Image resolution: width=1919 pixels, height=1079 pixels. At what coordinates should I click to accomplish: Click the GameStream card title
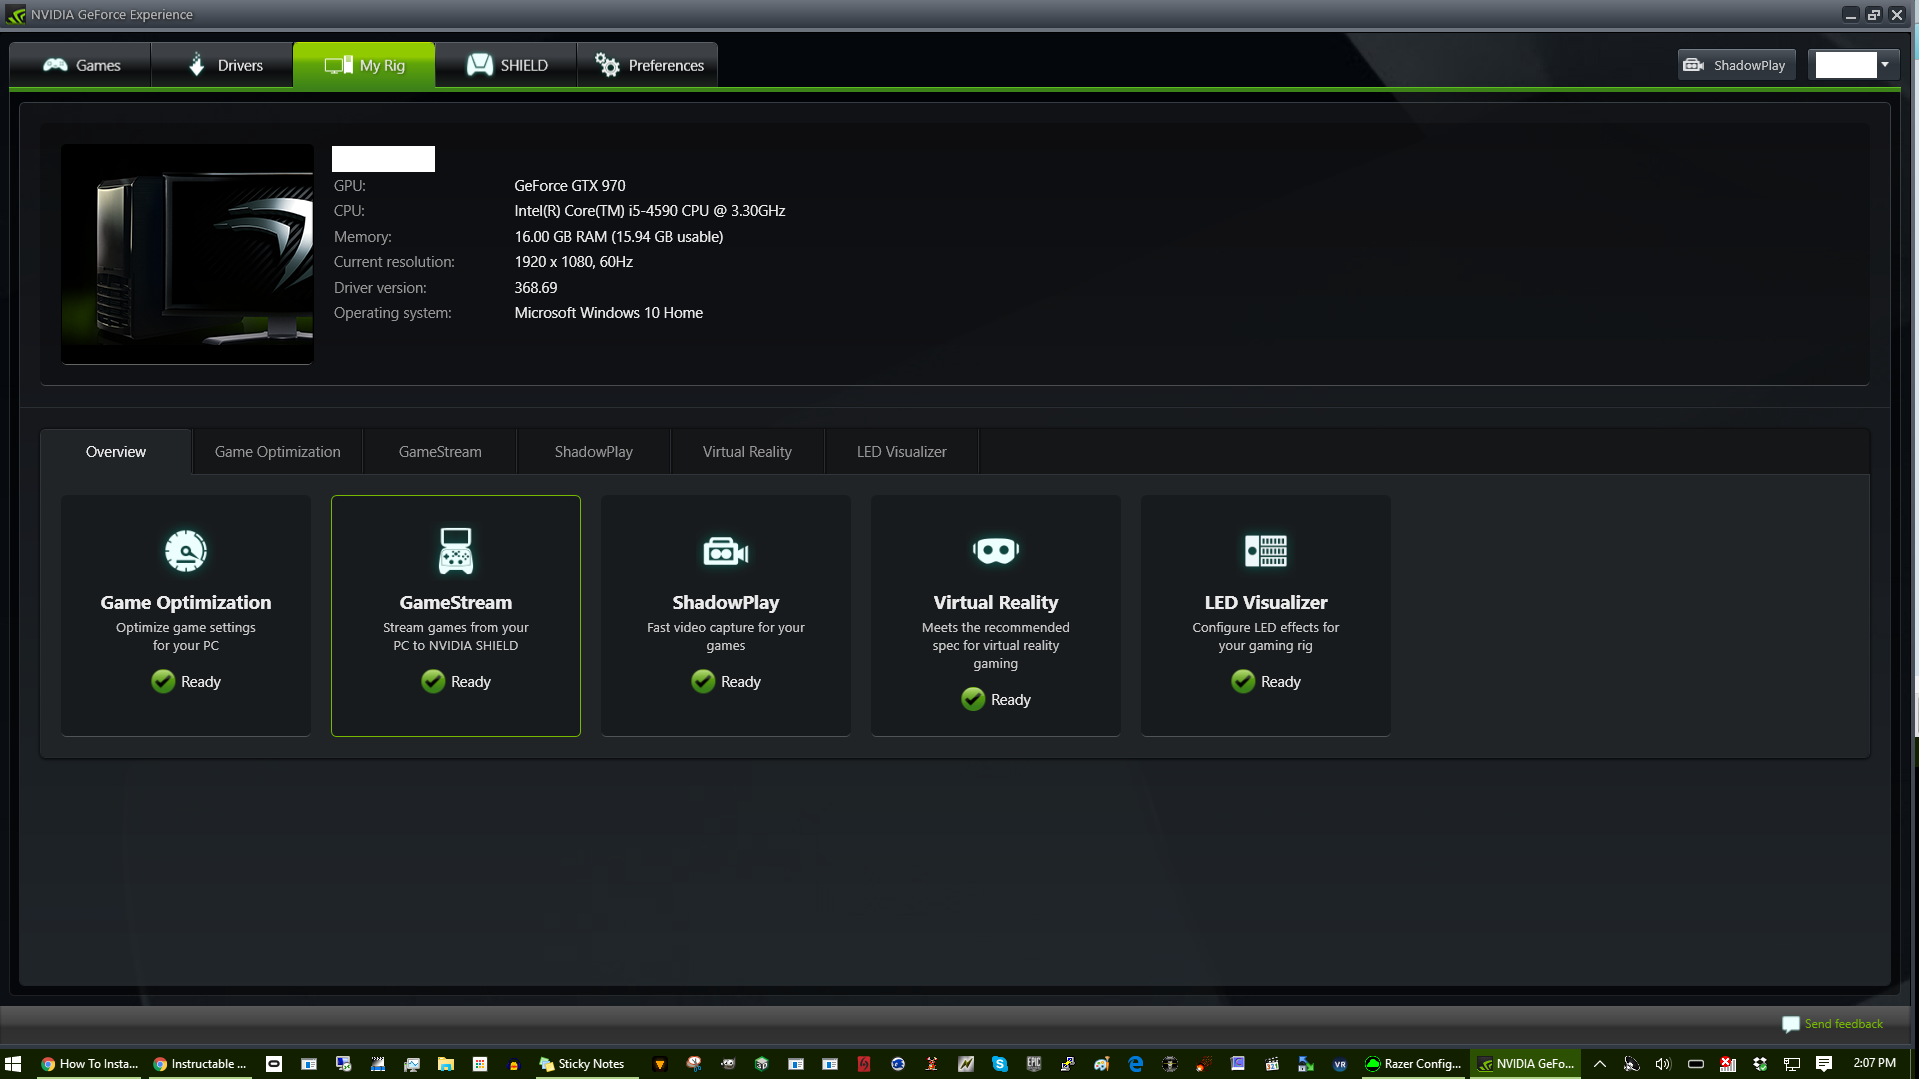[456, 602]
